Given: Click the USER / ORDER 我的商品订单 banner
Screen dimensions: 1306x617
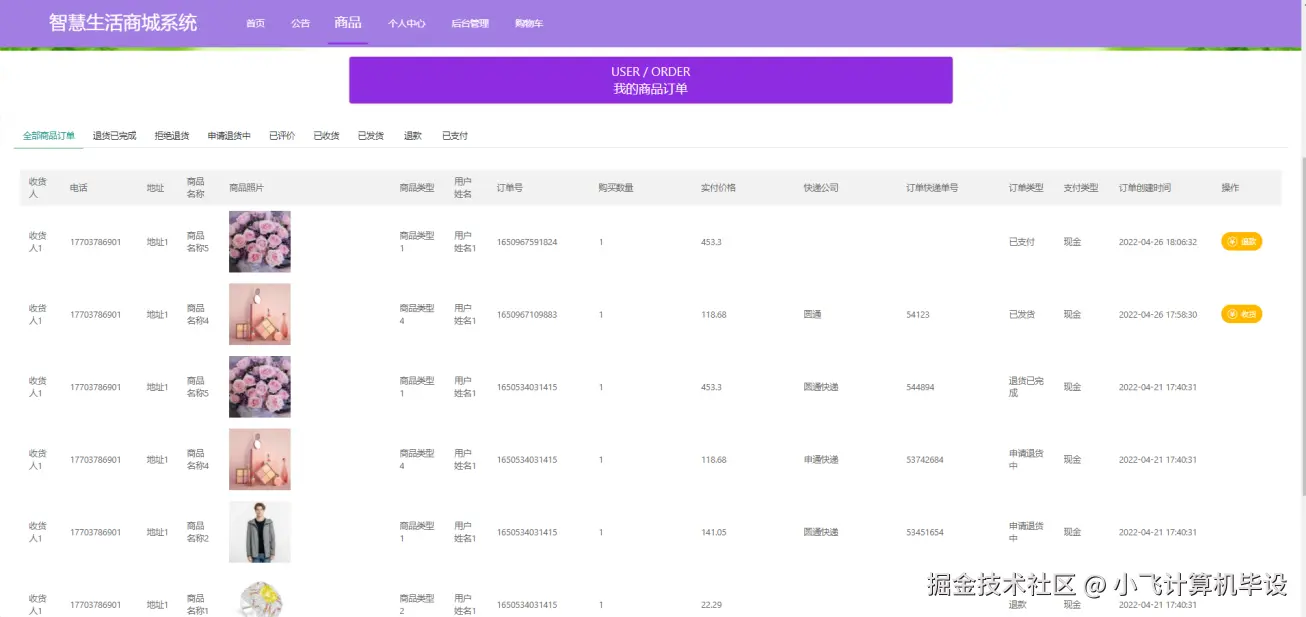Looking at the screenshot, I should tap(651, 80).
